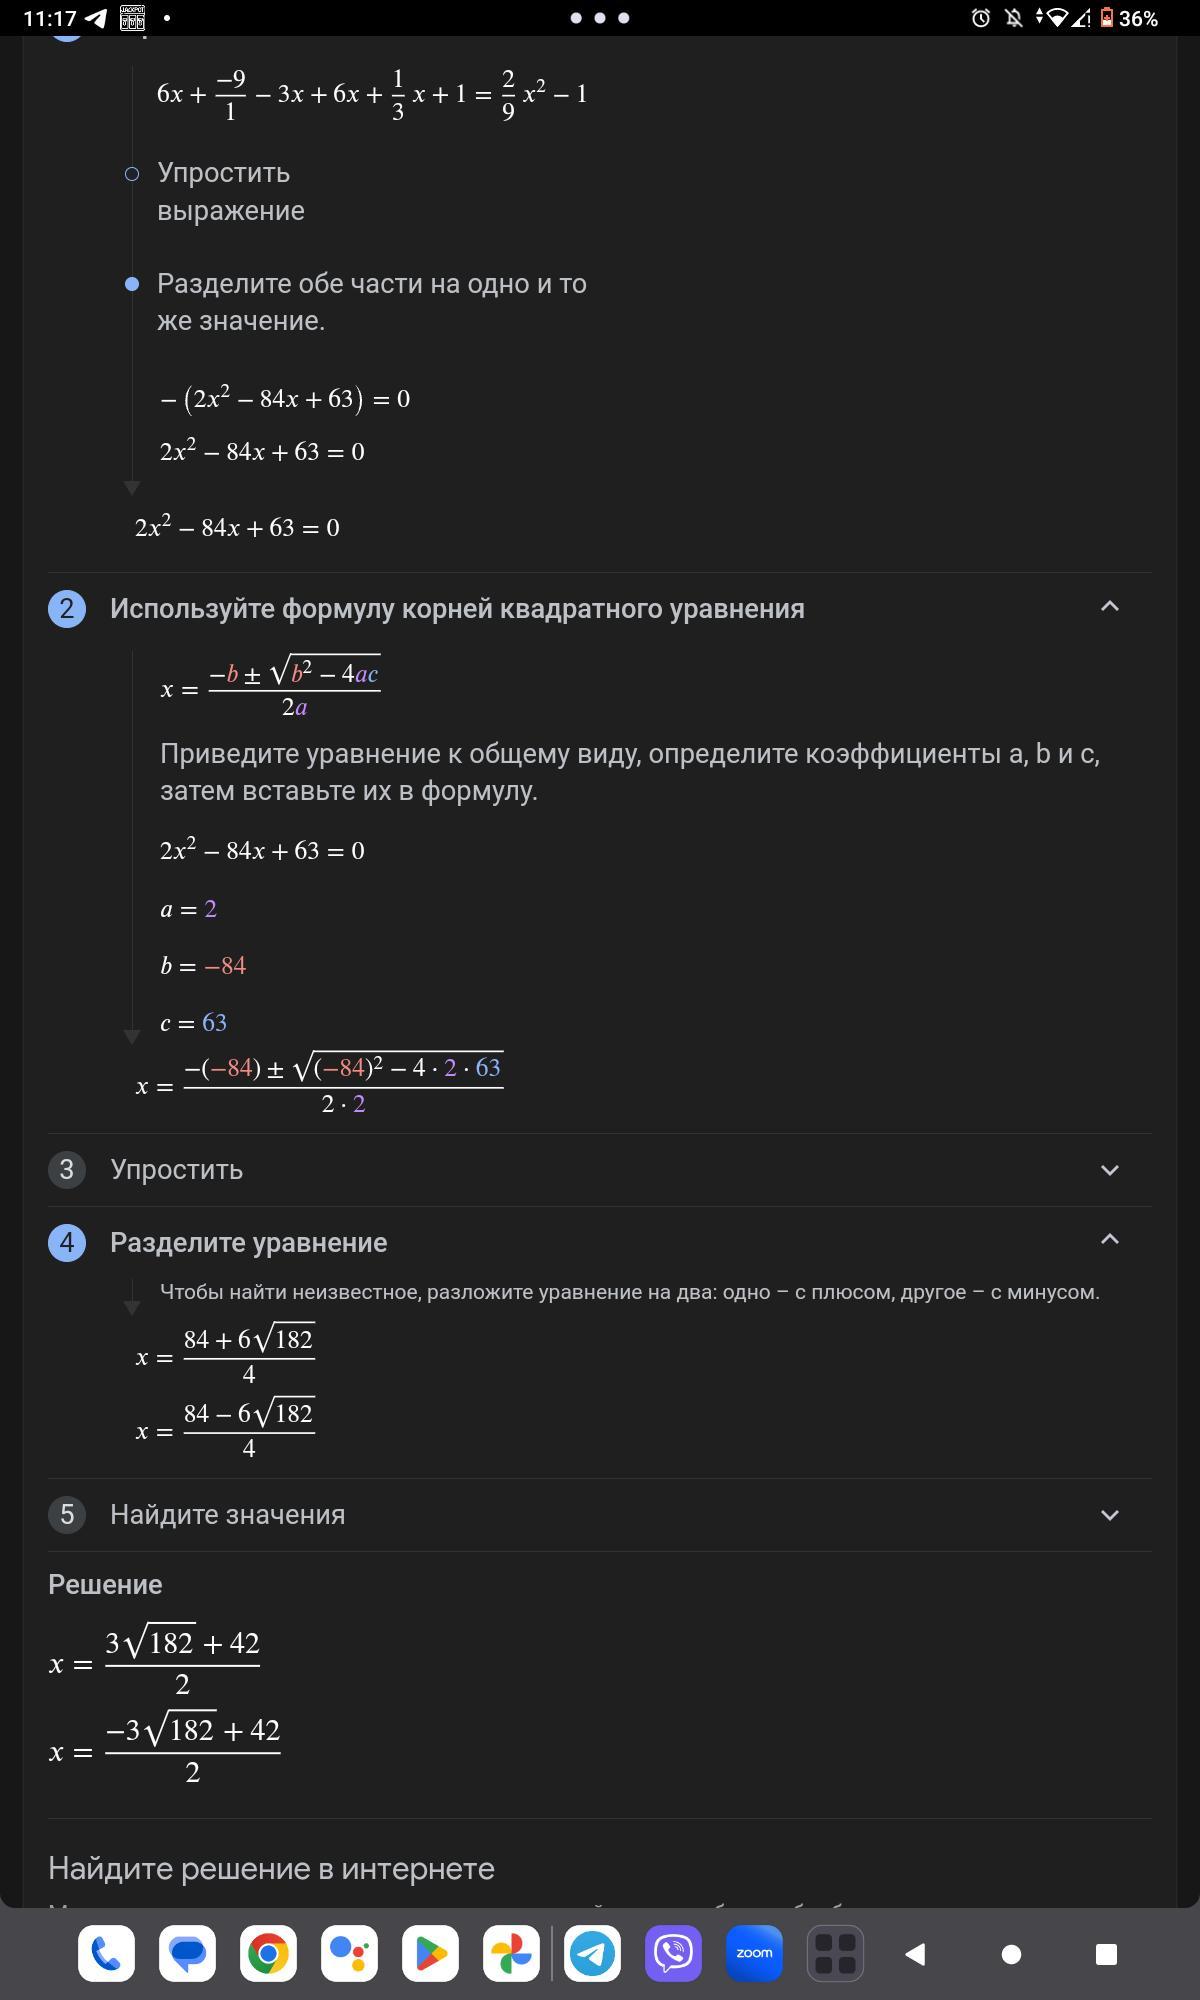This screenshot has height=2000, width=1200.
Task: Tap the 'Используйте формулу корней квадратного уравнения' heading
Action: coord(457,609)
